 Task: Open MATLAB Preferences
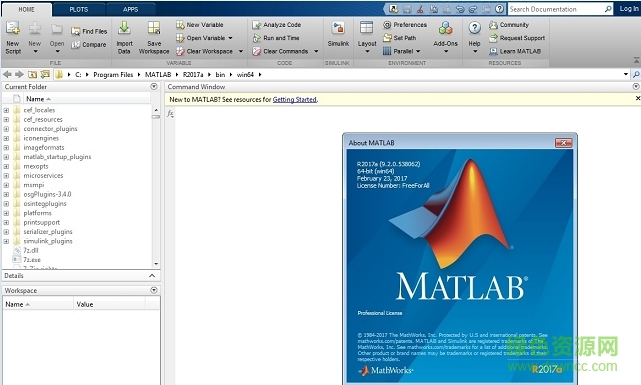click(x=405, y=25)
